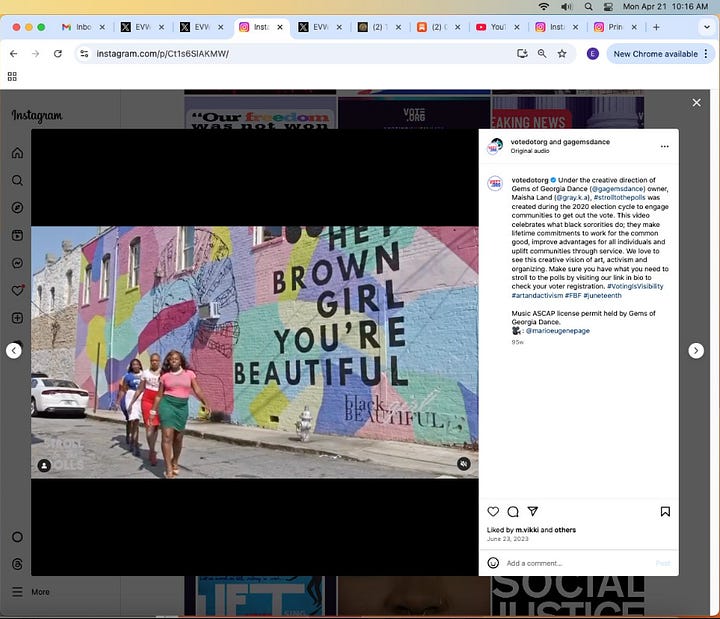Screen dimensions: 720x619
Task: Open the @gray.k.a mention in caption
Action: [x=572, y=197]
